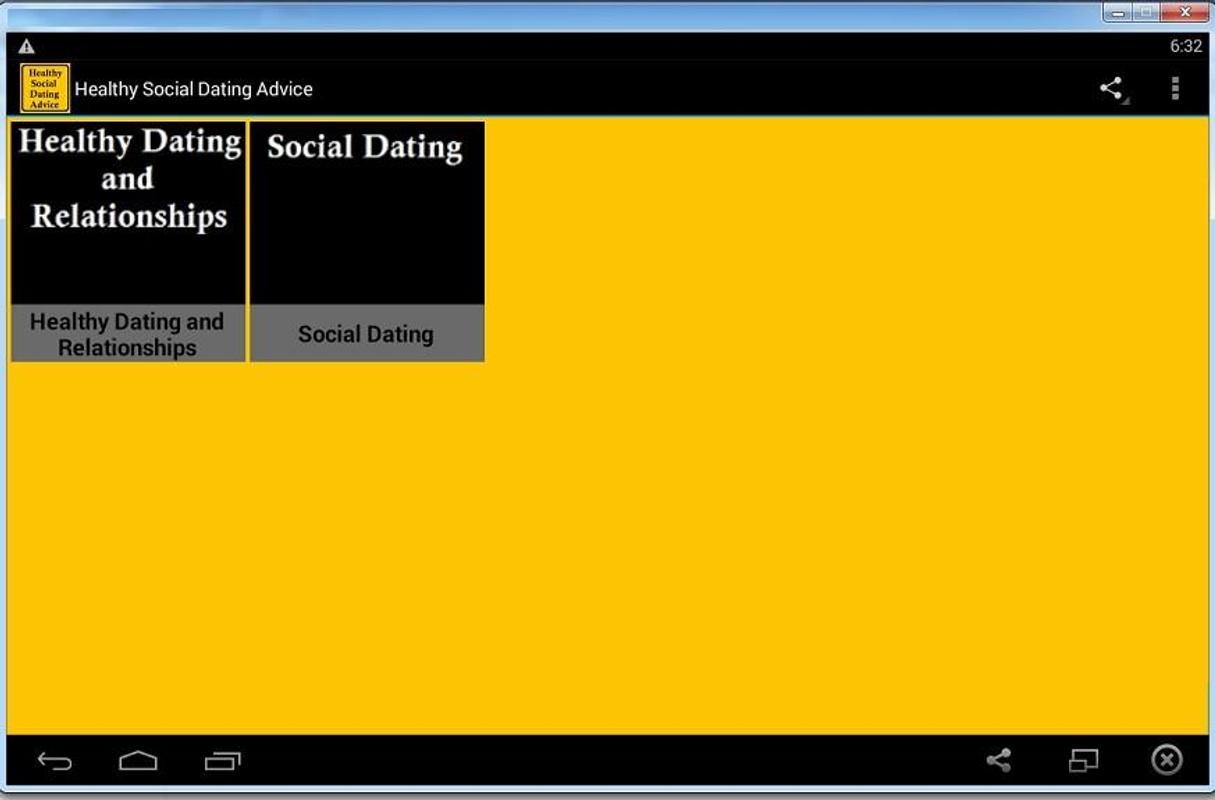Open the Healthy Social Dating Advice app icon
Viewport: 1215px width, 800px height.
45,88
